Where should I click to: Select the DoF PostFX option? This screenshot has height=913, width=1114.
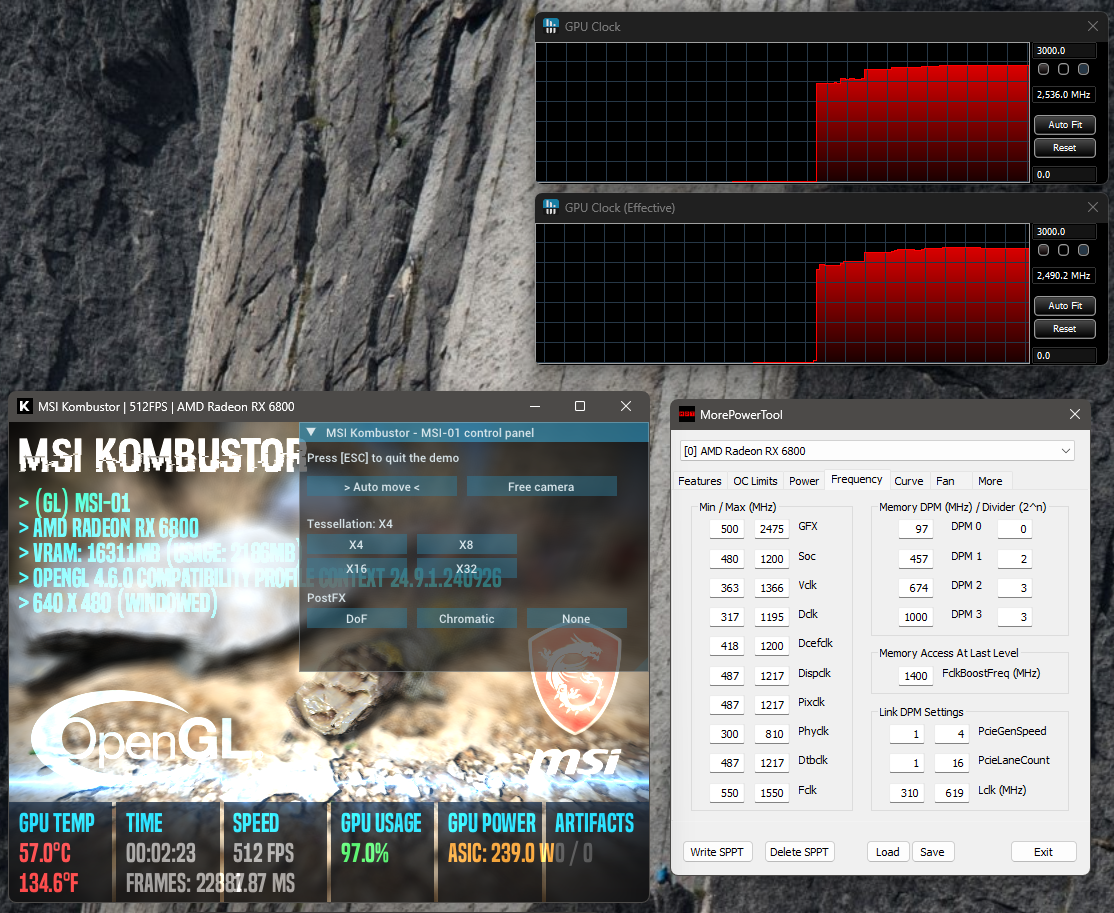(x=357, y=619)
